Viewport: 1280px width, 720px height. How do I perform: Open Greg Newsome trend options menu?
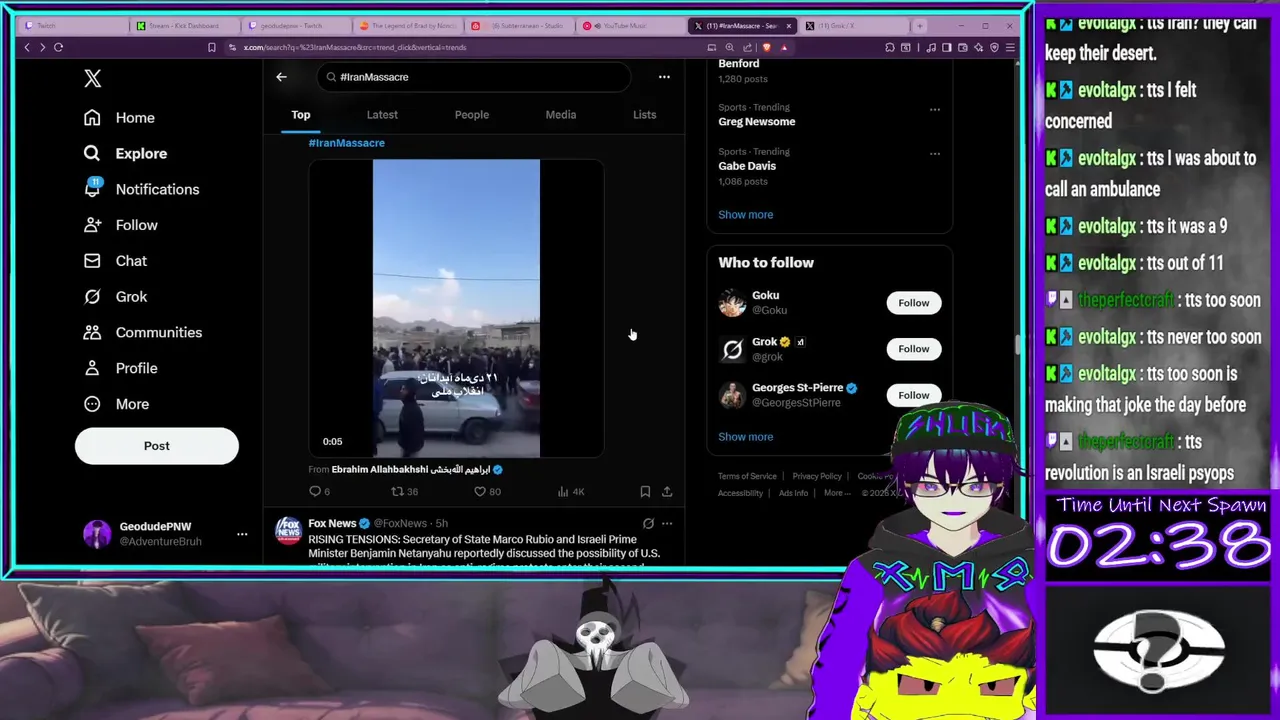click(x=935, y=109)
